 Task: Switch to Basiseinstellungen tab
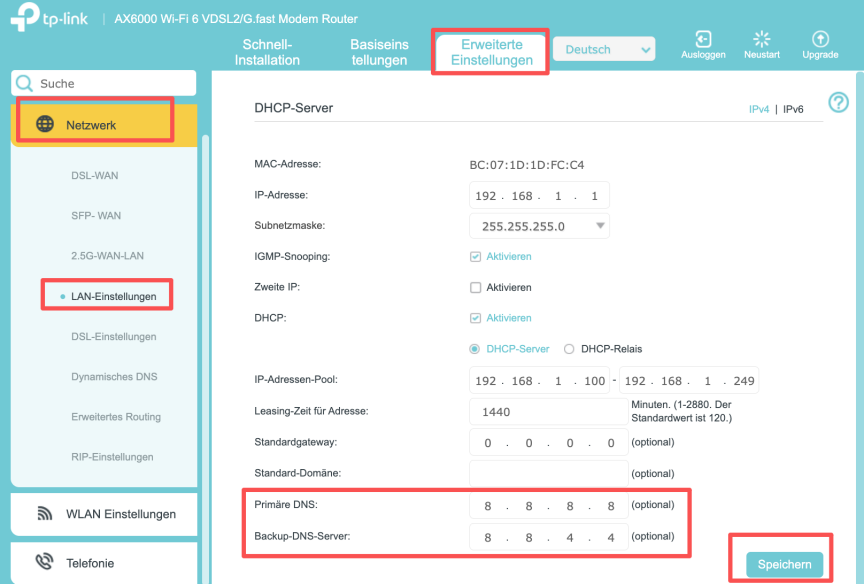pos(380,52)
